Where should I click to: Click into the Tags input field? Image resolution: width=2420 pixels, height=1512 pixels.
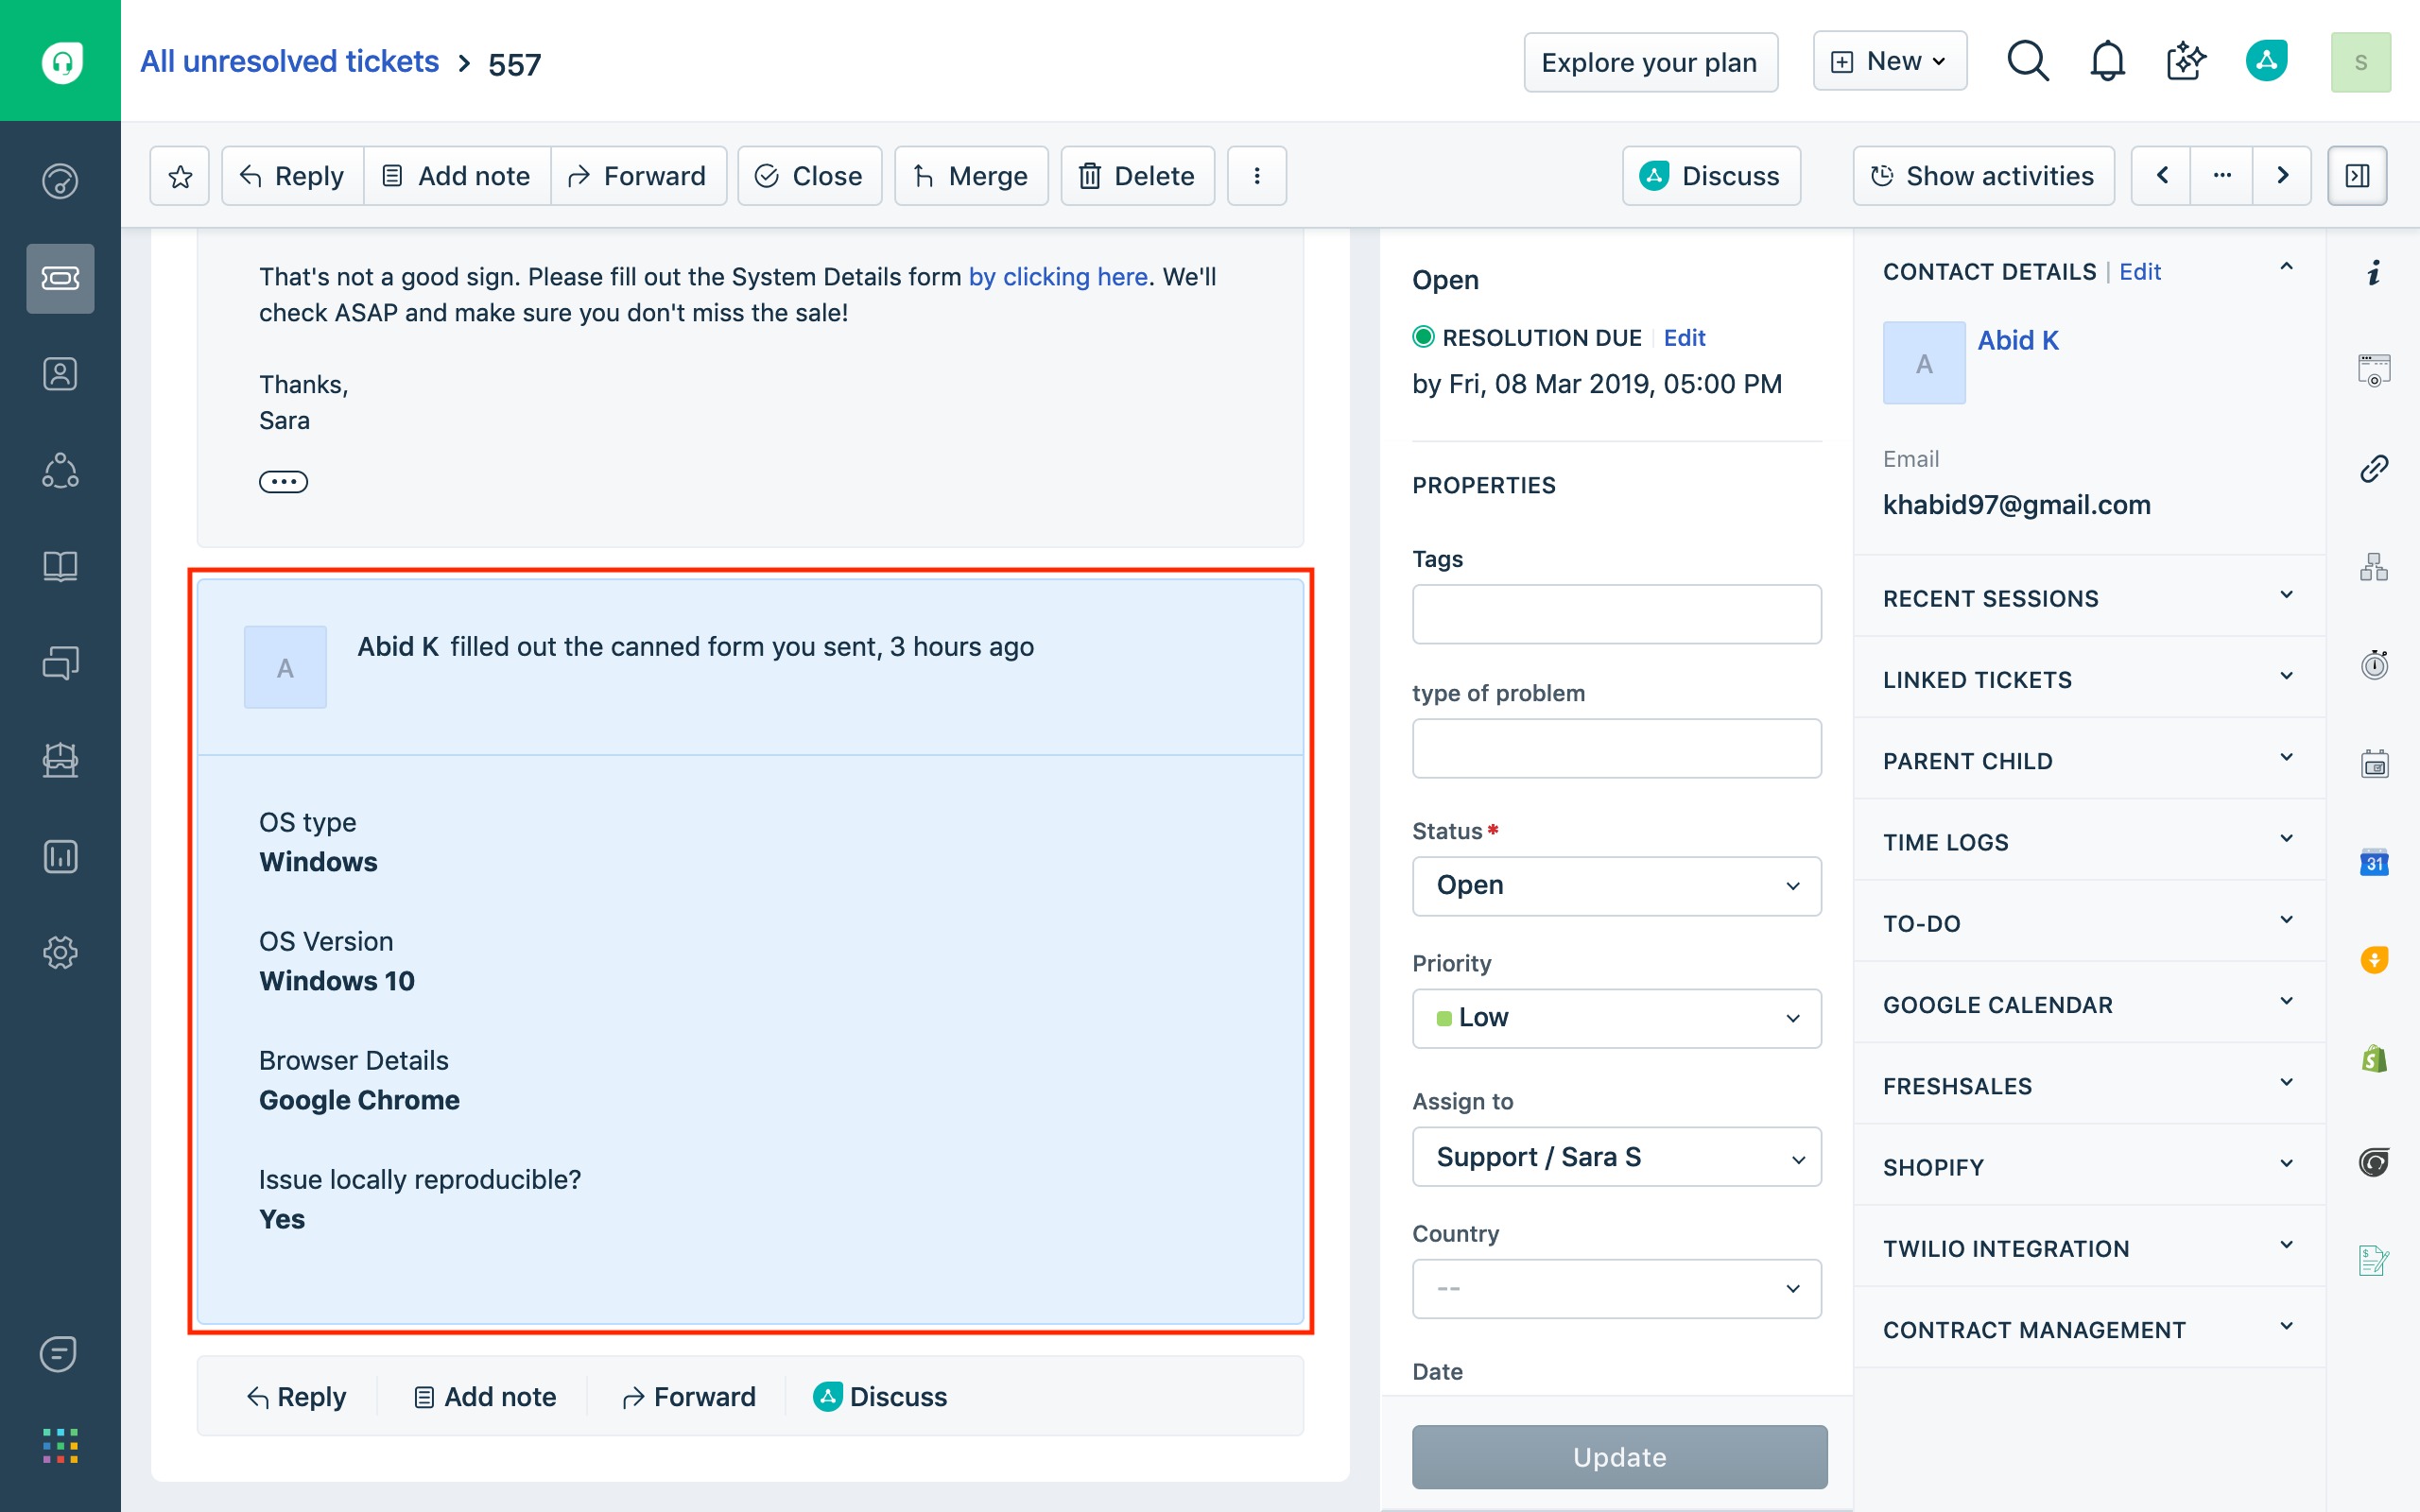1616,614
